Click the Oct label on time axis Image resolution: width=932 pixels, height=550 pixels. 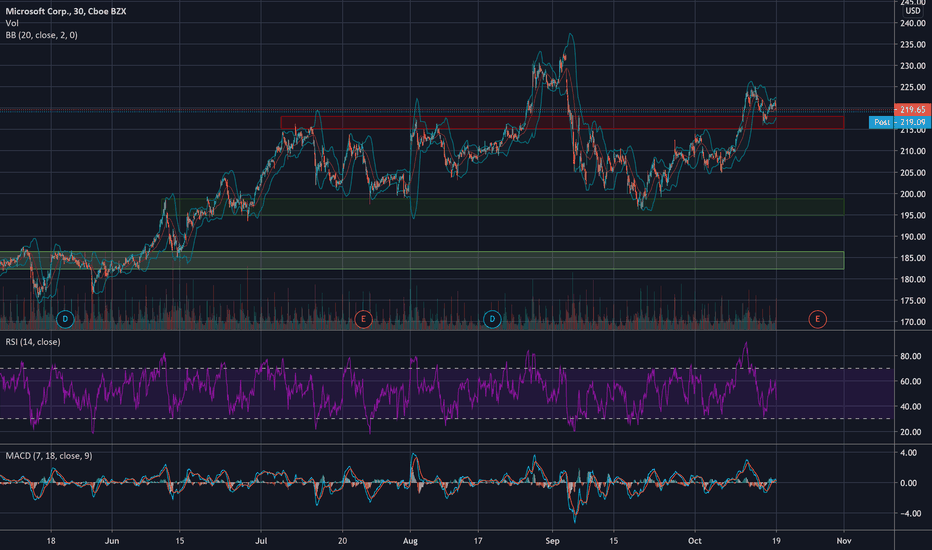pos(695,541)
